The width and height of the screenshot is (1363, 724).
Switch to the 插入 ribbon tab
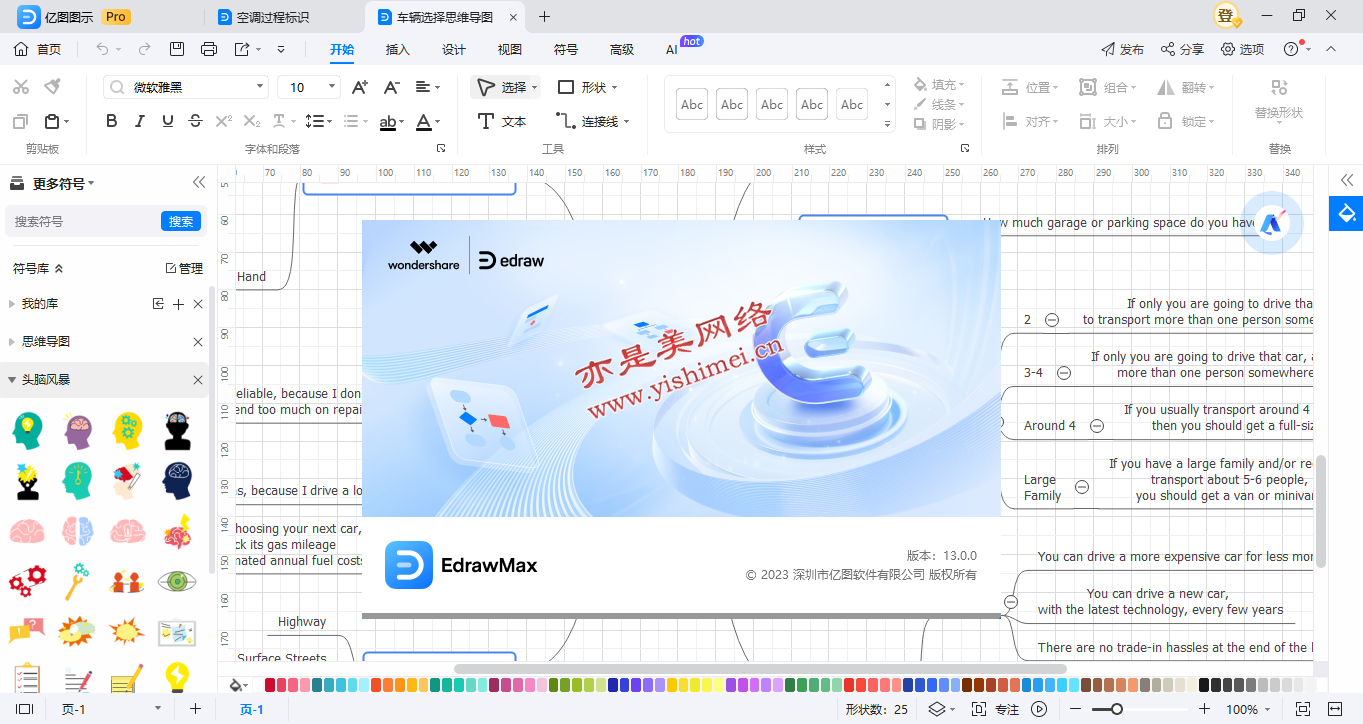click(398, 49)
